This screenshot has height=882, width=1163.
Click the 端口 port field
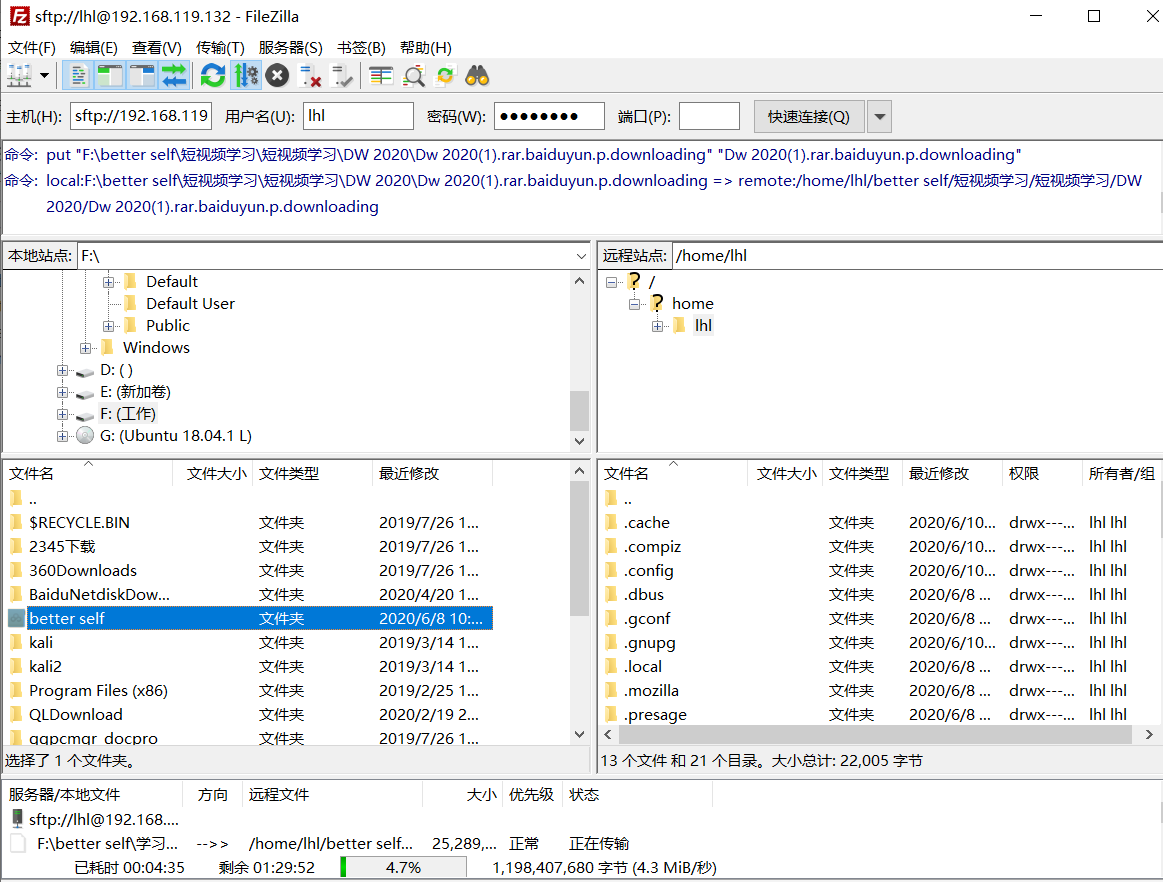tap(709, 116)
